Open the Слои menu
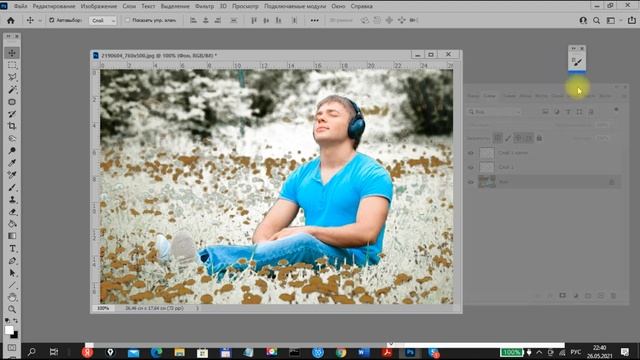The image size is (640, 360). pos(129,6)
